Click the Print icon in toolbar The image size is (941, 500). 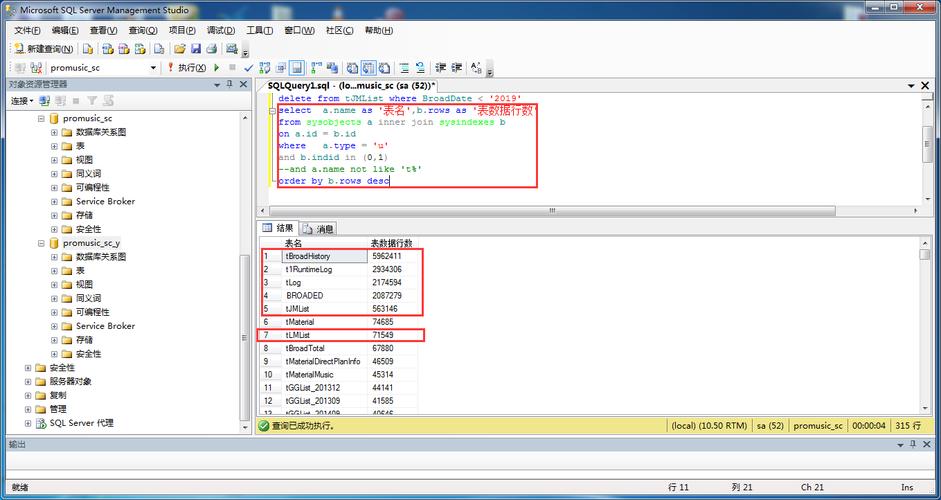point(211,49)
